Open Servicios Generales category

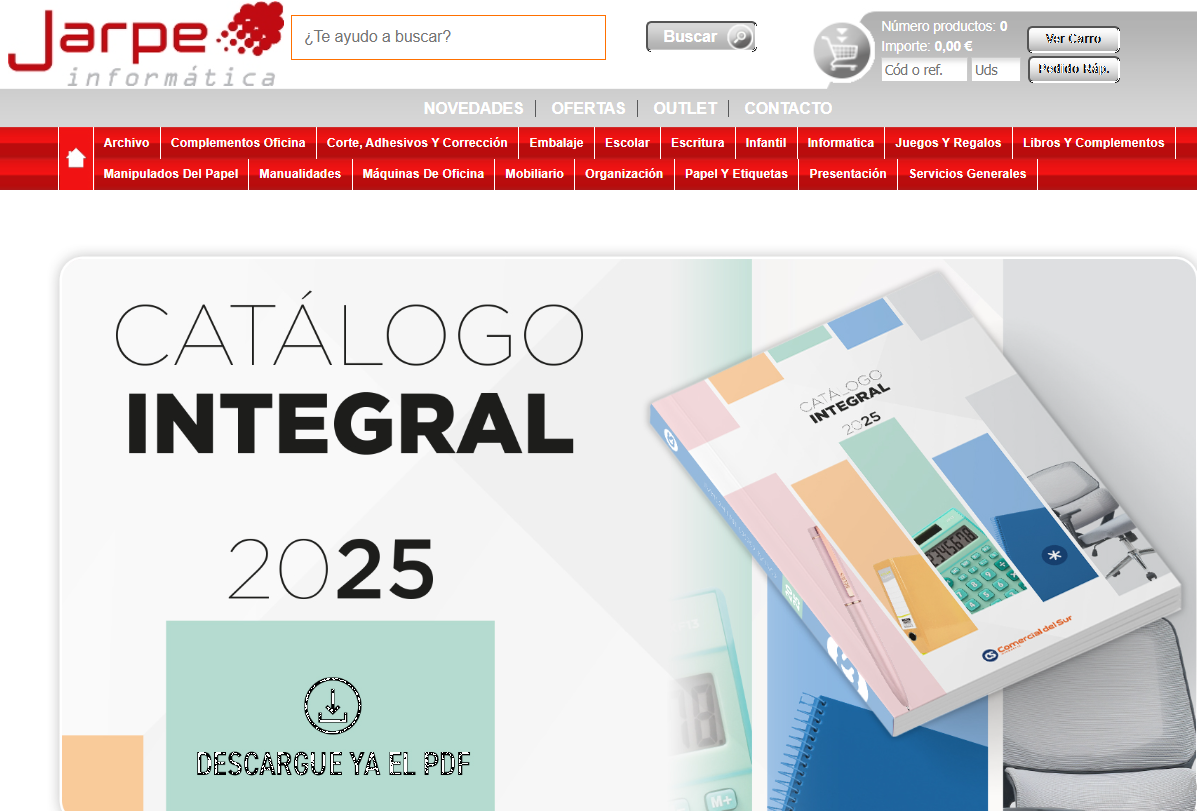point(967,174)
